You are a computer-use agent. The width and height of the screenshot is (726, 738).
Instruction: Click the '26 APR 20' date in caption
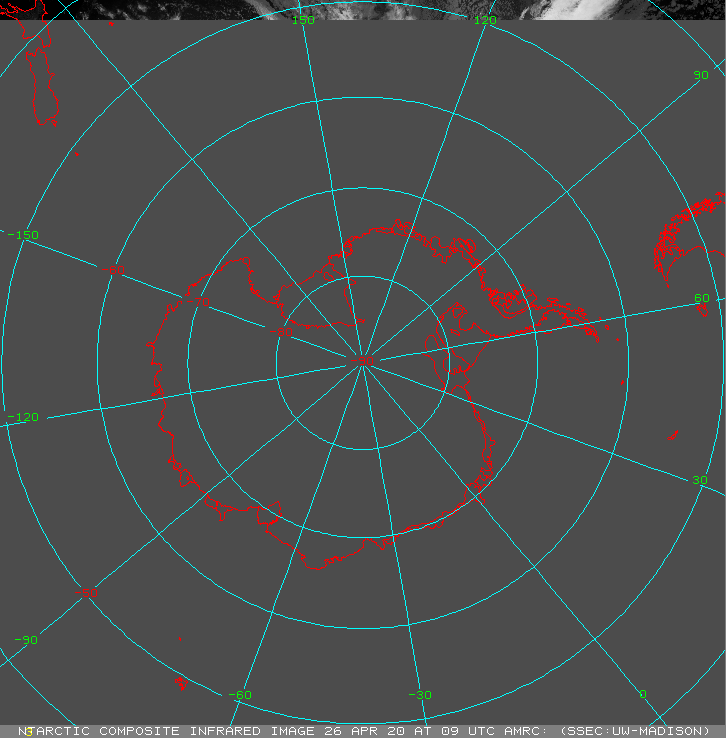point(368,731)
